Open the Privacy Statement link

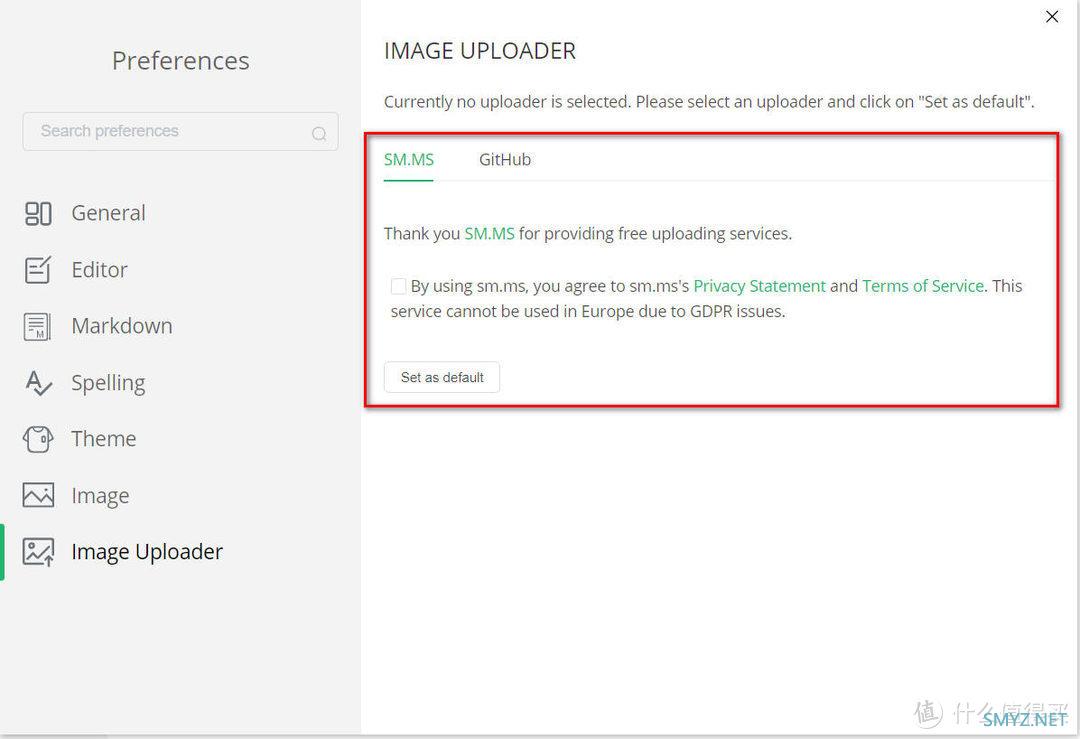tap(759, 286)
